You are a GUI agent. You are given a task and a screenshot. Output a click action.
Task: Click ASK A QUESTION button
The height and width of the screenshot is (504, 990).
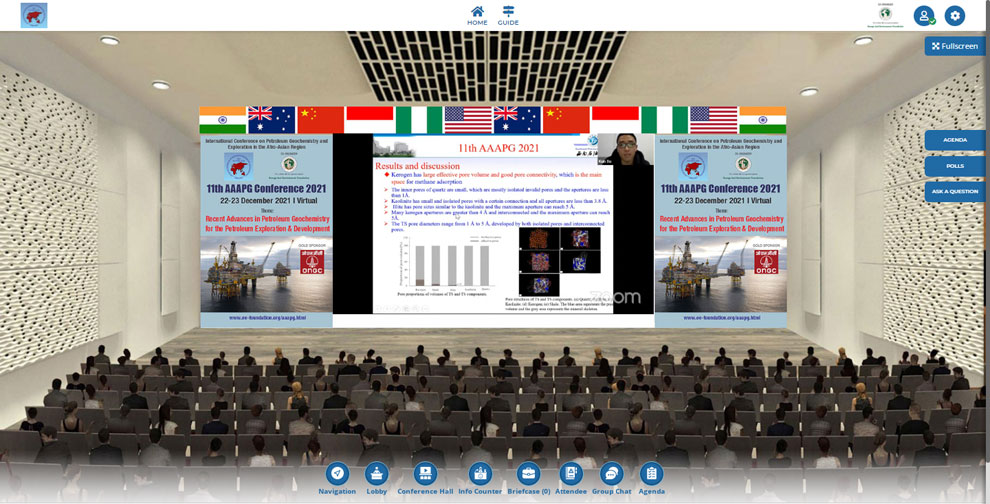click(955, 191)
